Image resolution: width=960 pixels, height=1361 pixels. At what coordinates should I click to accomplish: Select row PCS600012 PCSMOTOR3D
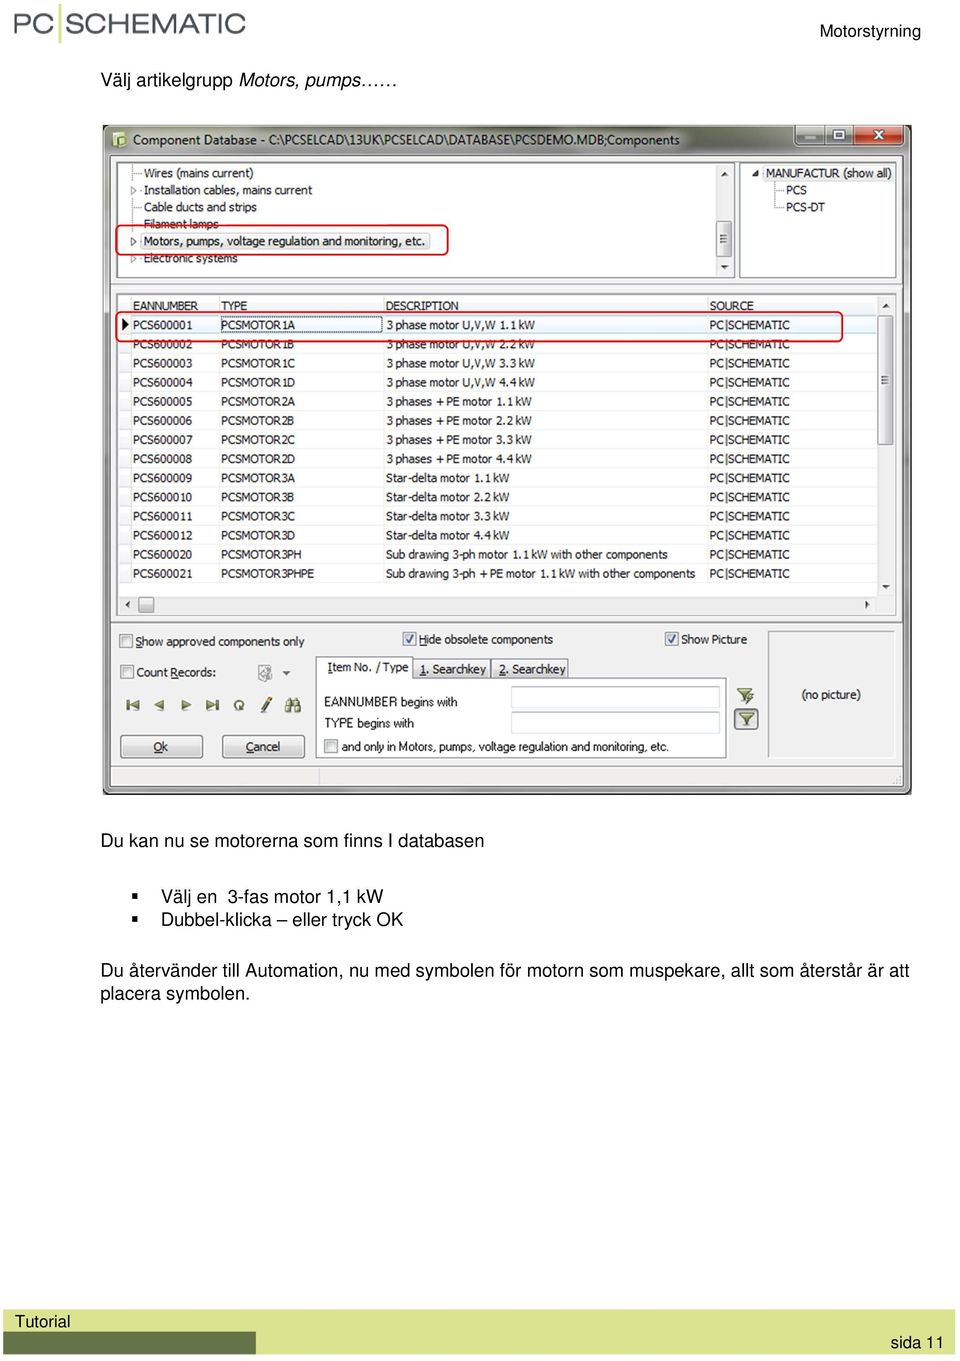498,535
